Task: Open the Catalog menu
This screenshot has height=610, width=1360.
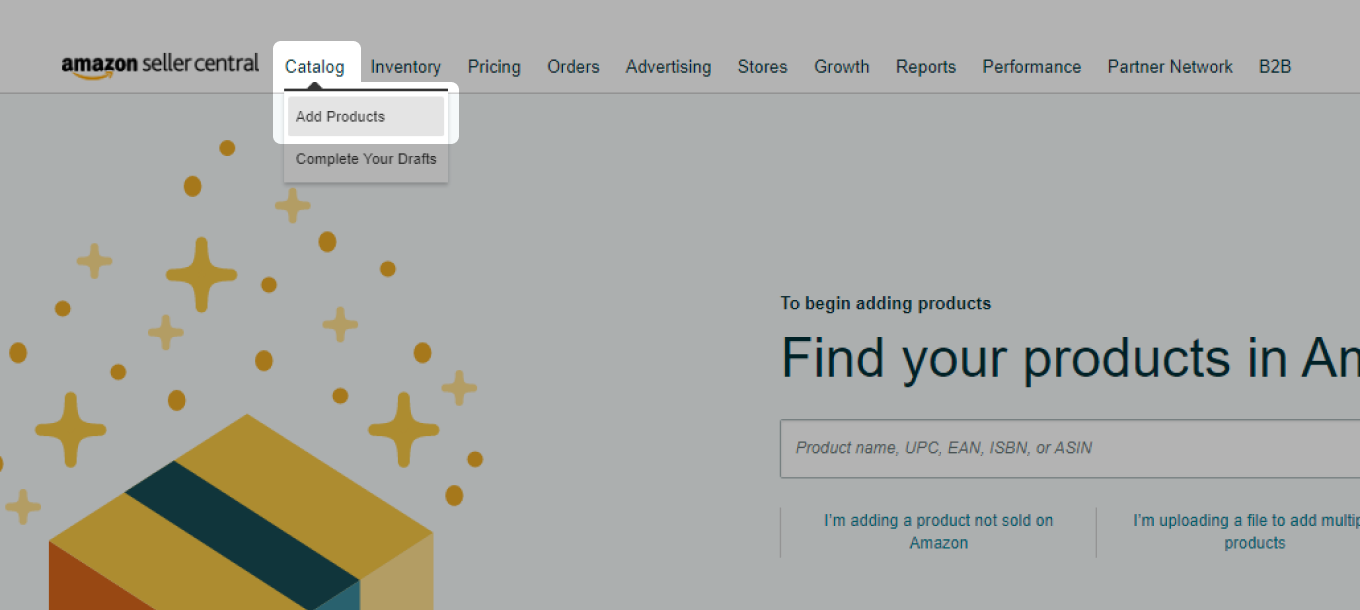Action: [314, 67]
